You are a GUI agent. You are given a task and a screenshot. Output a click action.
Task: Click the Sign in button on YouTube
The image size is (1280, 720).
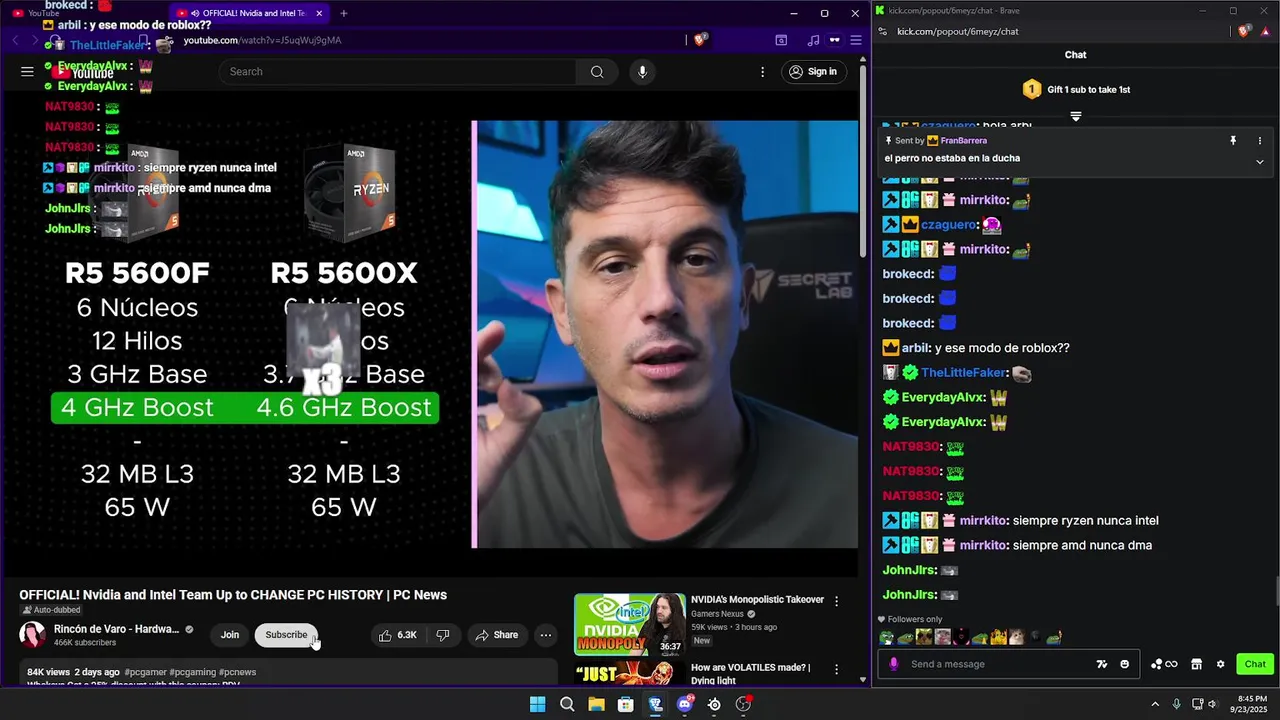pos(813,71)
